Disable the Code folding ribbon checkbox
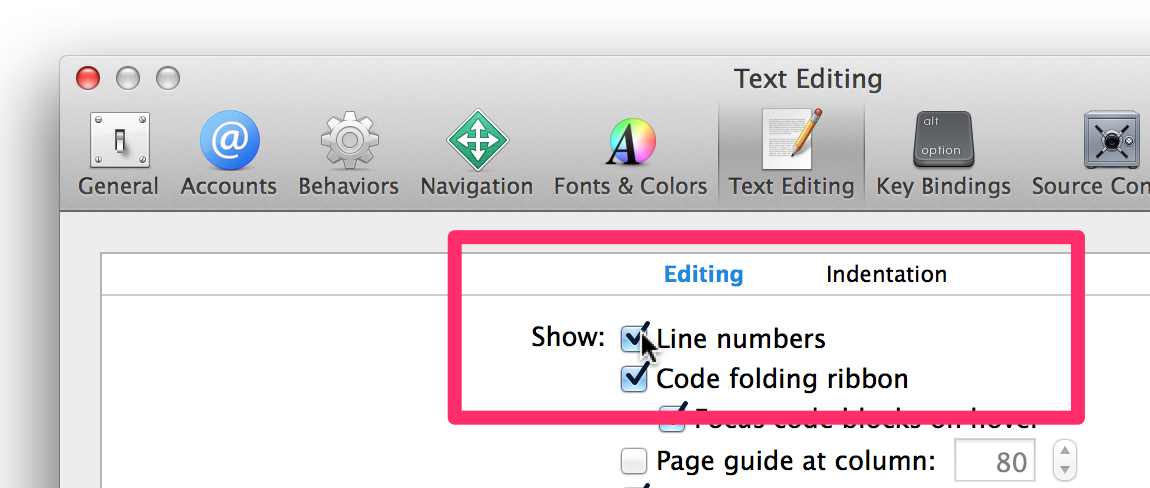This screenshot has height=488, width=1150. click(x=634, y=378)
